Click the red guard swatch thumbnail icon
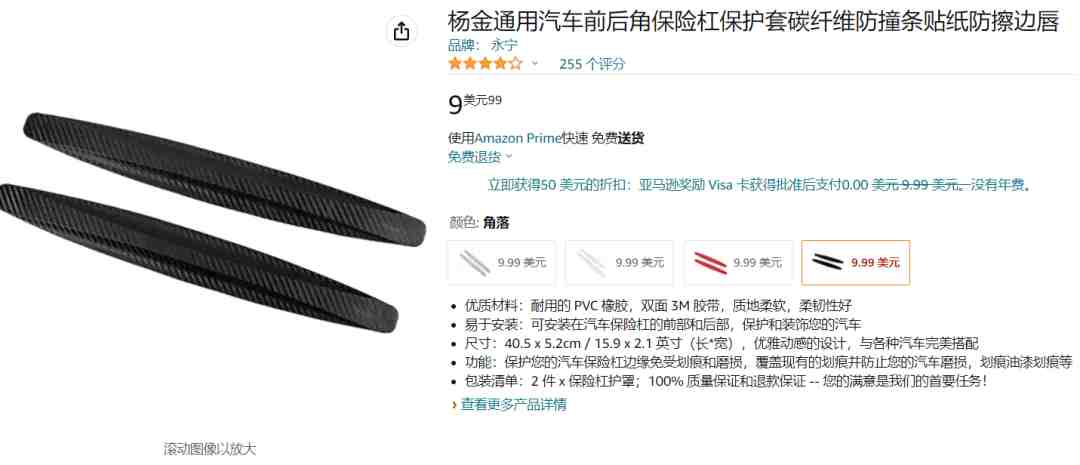1080x465 pixels. click(710, 262)
